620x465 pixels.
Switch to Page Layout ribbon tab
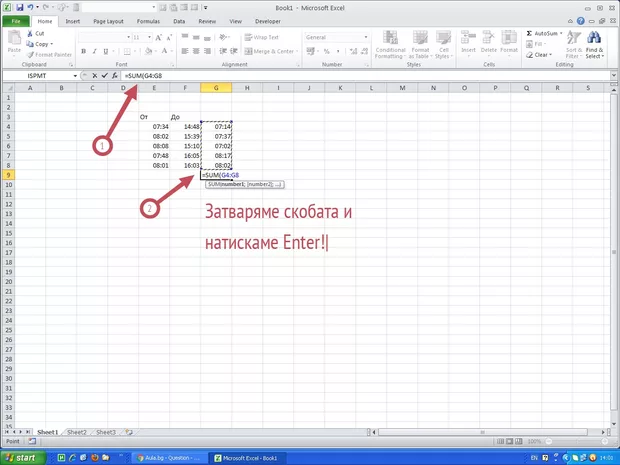pyautogui.click(x=108, y=21)
